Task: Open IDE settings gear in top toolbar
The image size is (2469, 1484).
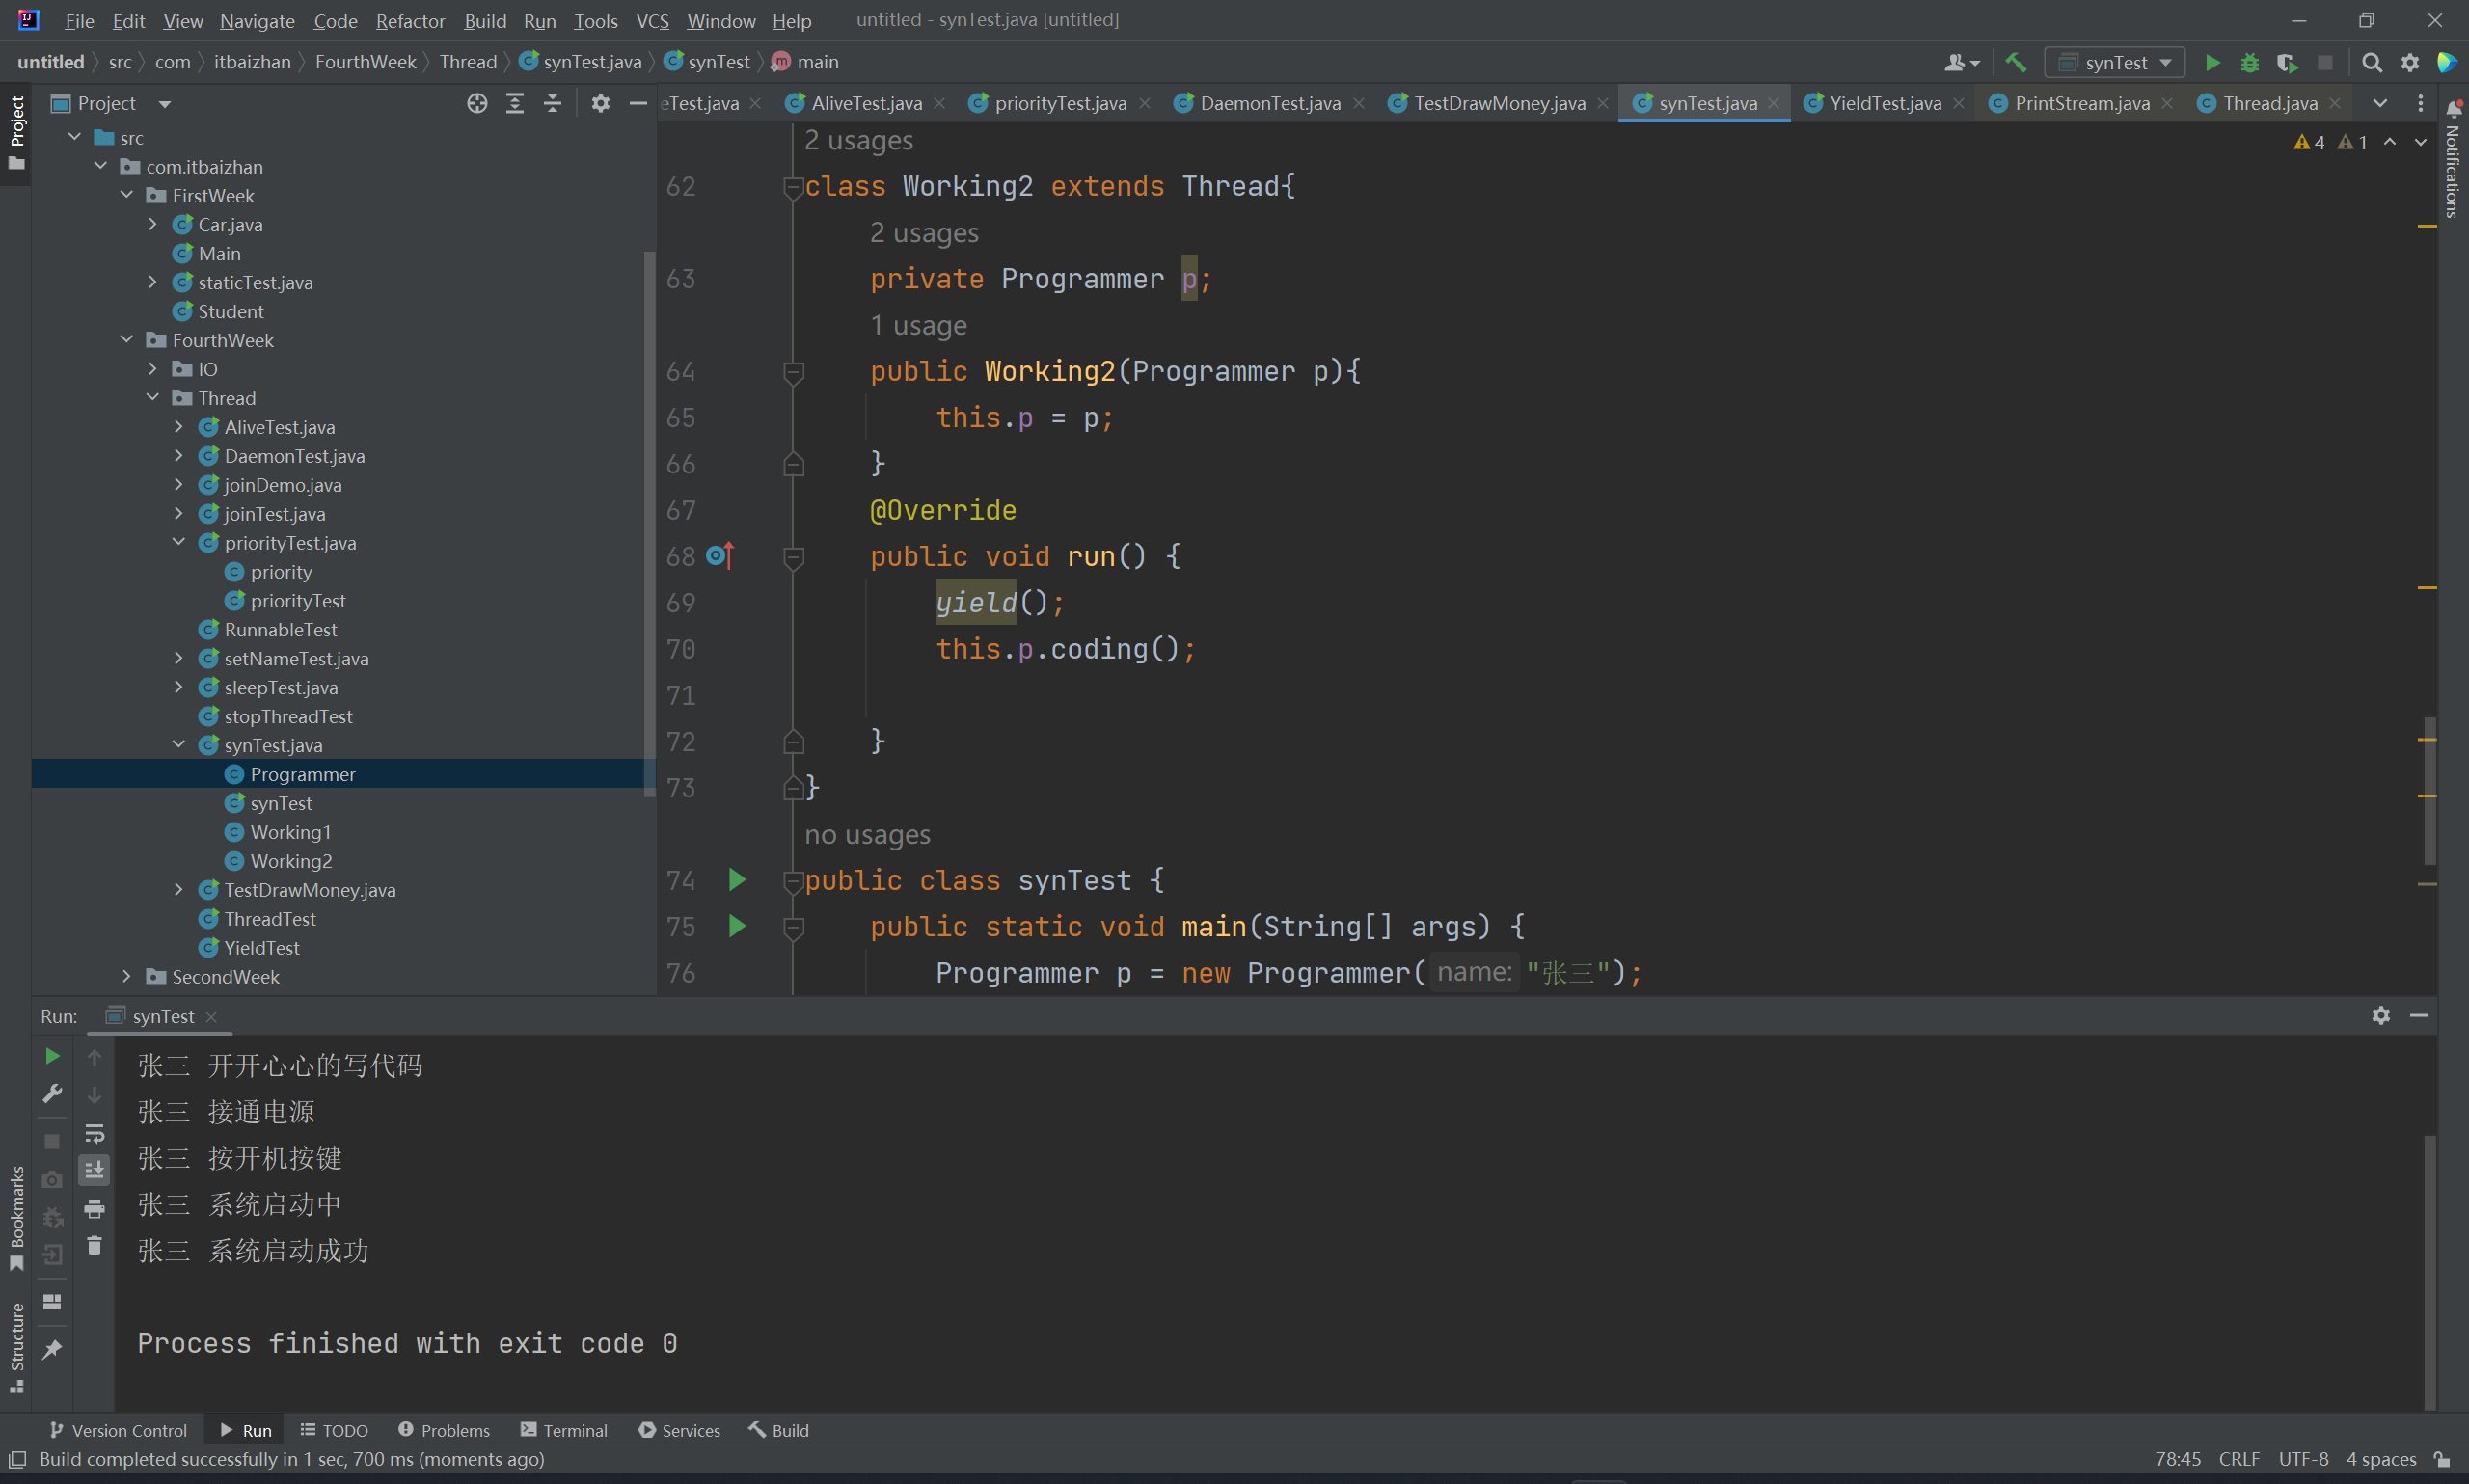Action: pos(2410,63)
